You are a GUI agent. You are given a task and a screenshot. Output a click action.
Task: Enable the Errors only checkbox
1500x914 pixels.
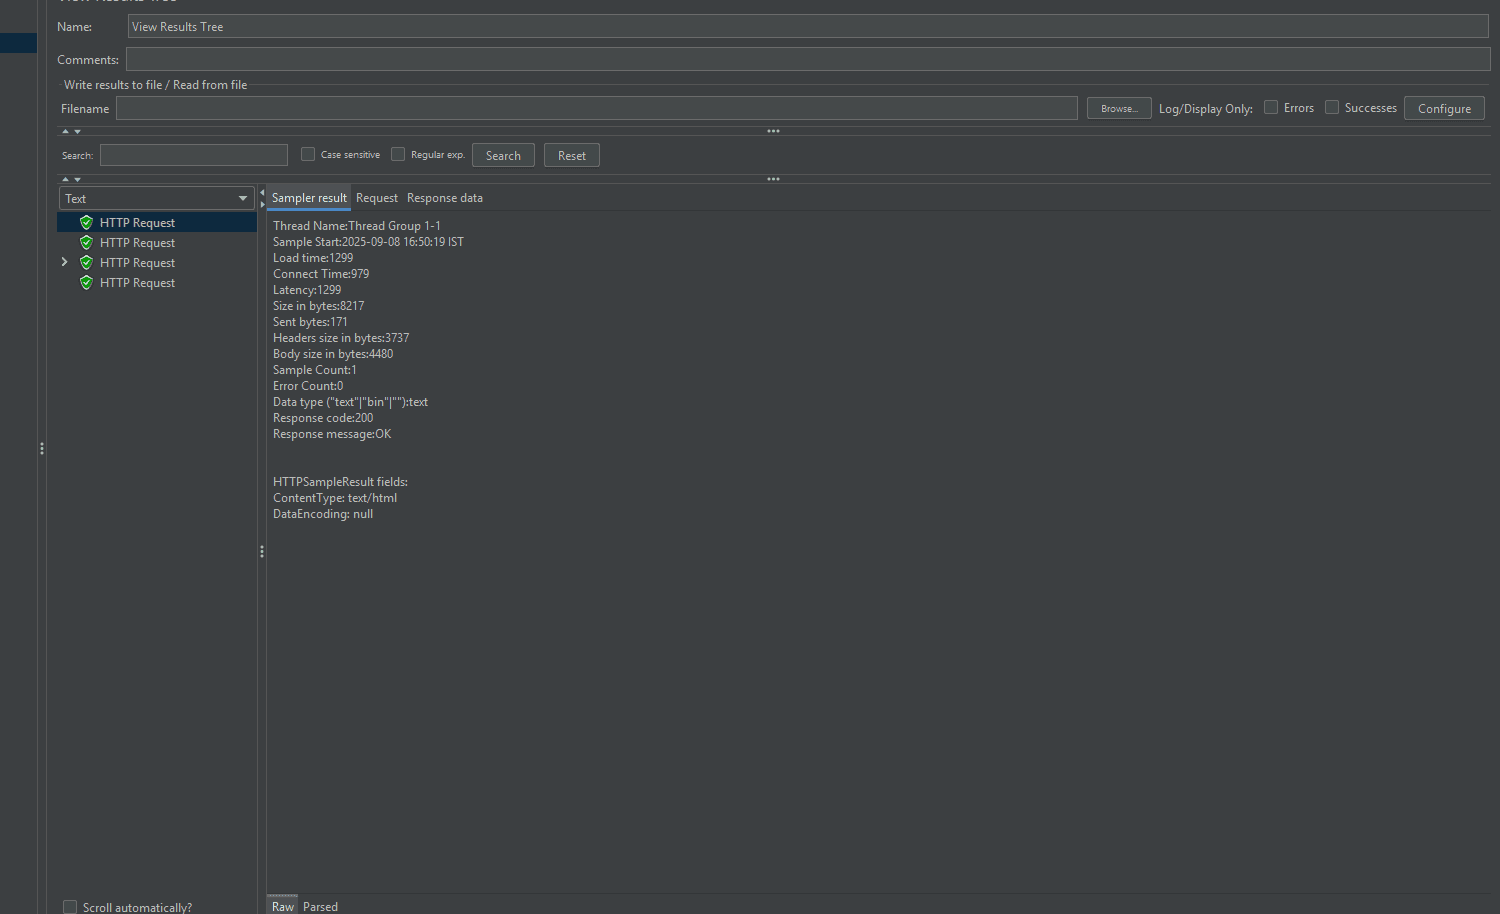[1271, 107]
